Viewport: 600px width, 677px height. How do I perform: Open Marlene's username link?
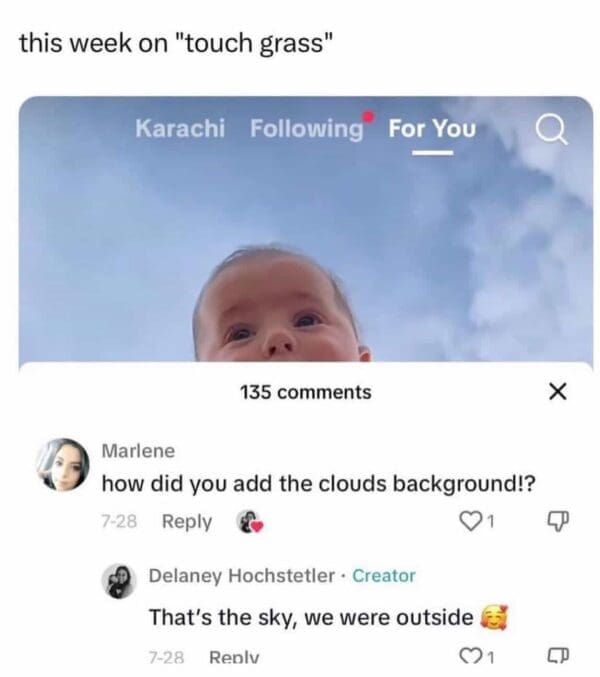138,451
